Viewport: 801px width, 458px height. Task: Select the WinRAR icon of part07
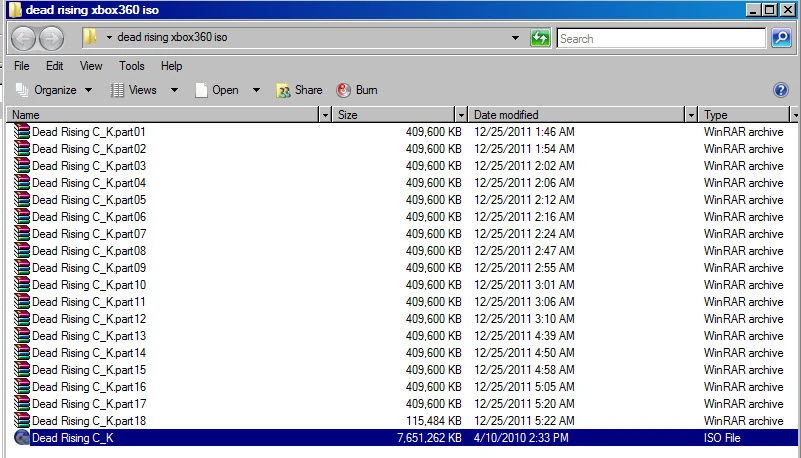[21, 234]
